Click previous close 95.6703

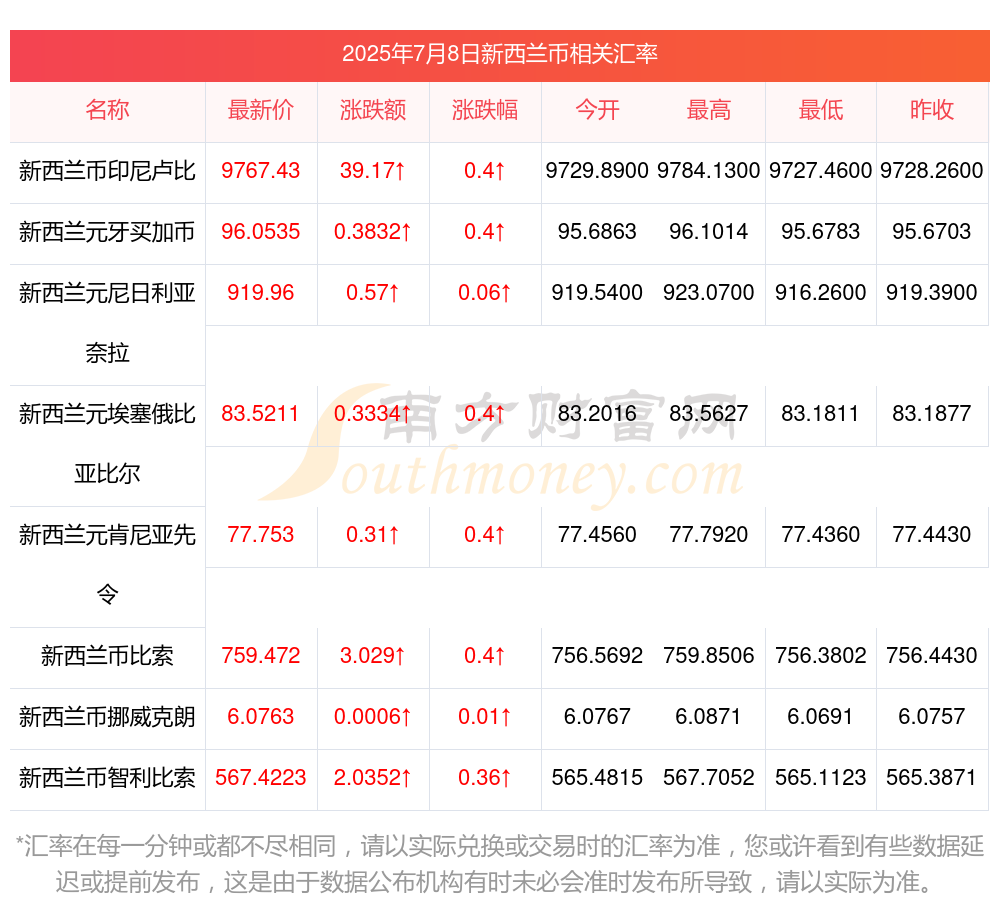pyautogui.click(x=932, y=231)
